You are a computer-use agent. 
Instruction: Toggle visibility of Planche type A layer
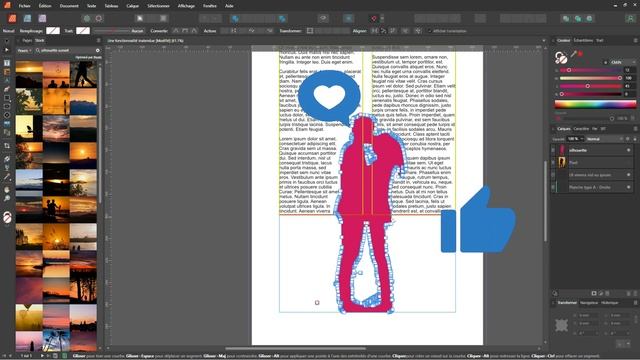tap(629, 187)
